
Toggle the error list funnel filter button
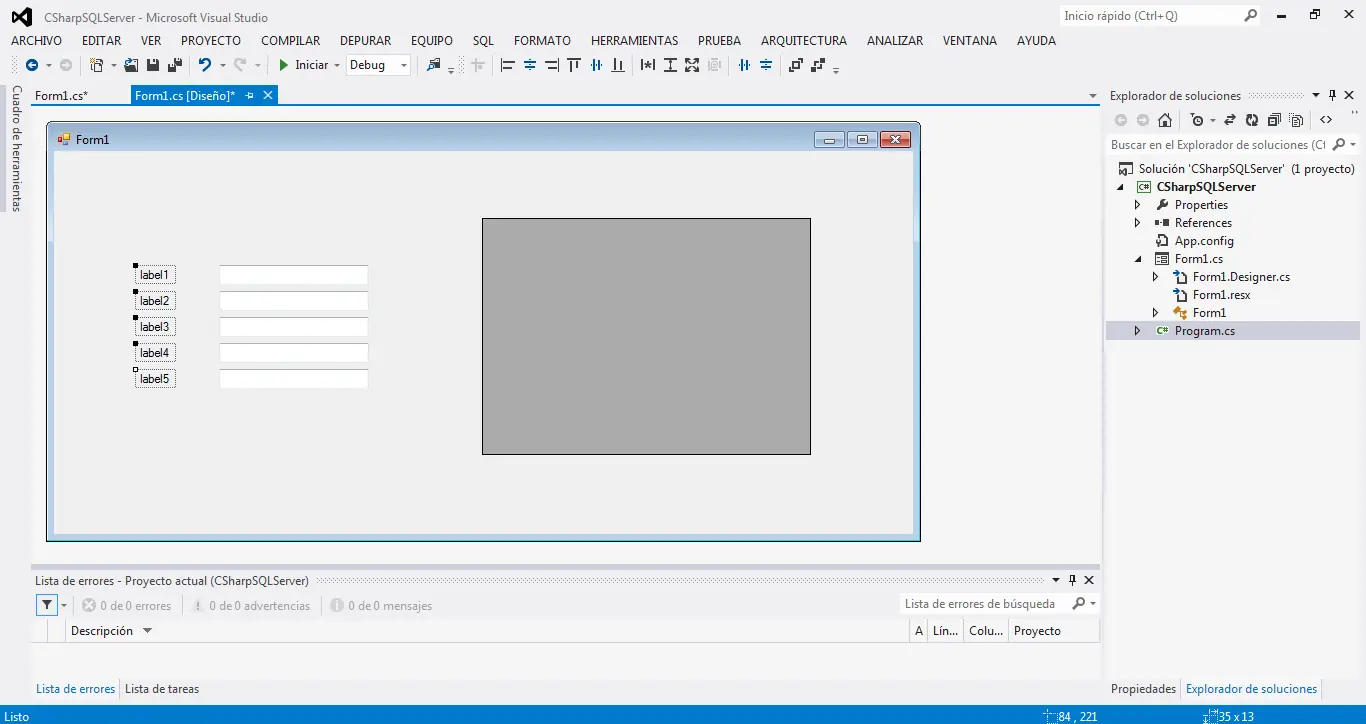pos(47,605)
